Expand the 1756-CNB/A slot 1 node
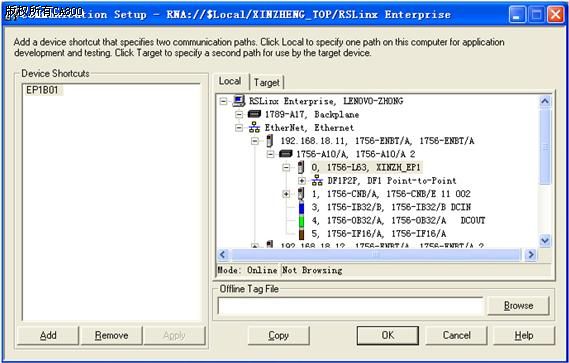The image size is (569, 363). pos(286,194)
